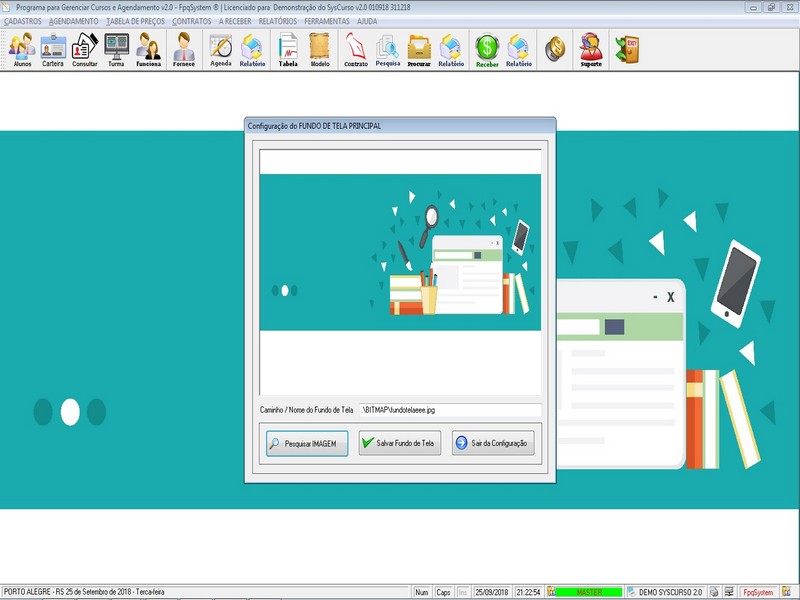The width and height of the screenshot is (800, 600).
Task: Open the A RECEBER menu
Action: 235,21
